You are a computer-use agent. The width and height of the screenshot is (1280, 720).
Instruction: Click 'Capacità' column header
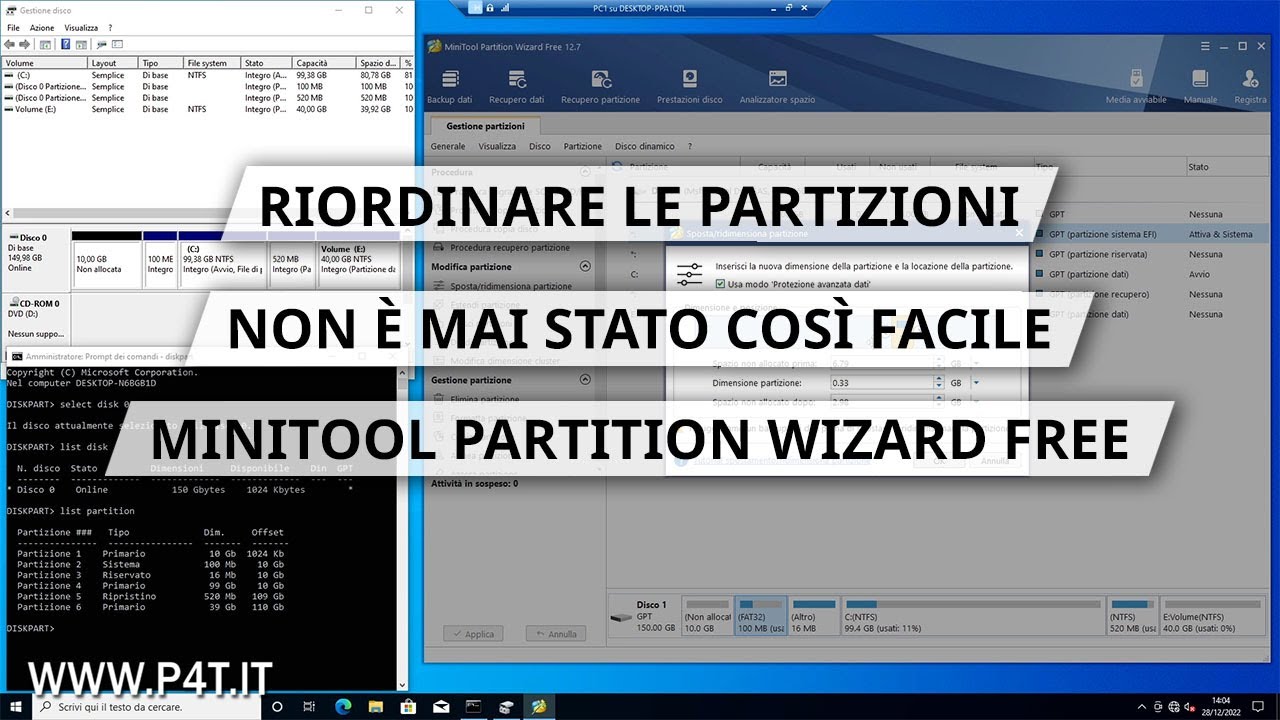[x=324, y=63]
